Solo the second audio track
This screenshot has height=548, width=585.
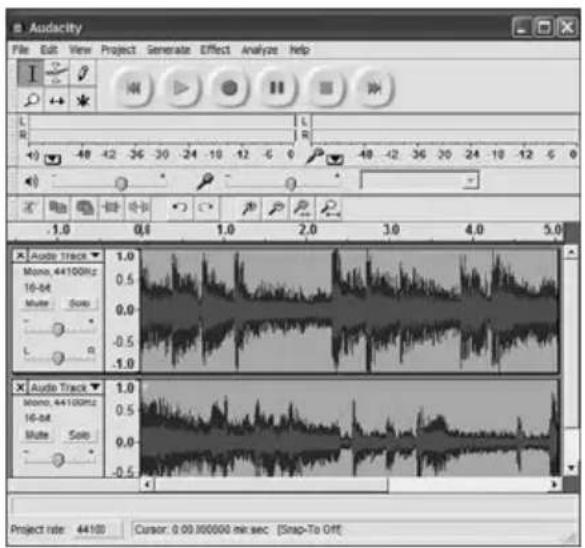coord(79,435)
